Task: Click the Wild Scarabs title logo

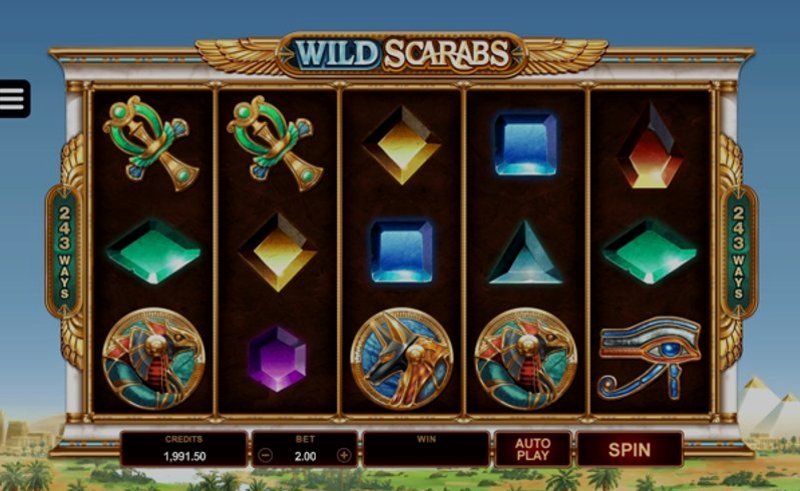Action: click(x=402, y=54)
